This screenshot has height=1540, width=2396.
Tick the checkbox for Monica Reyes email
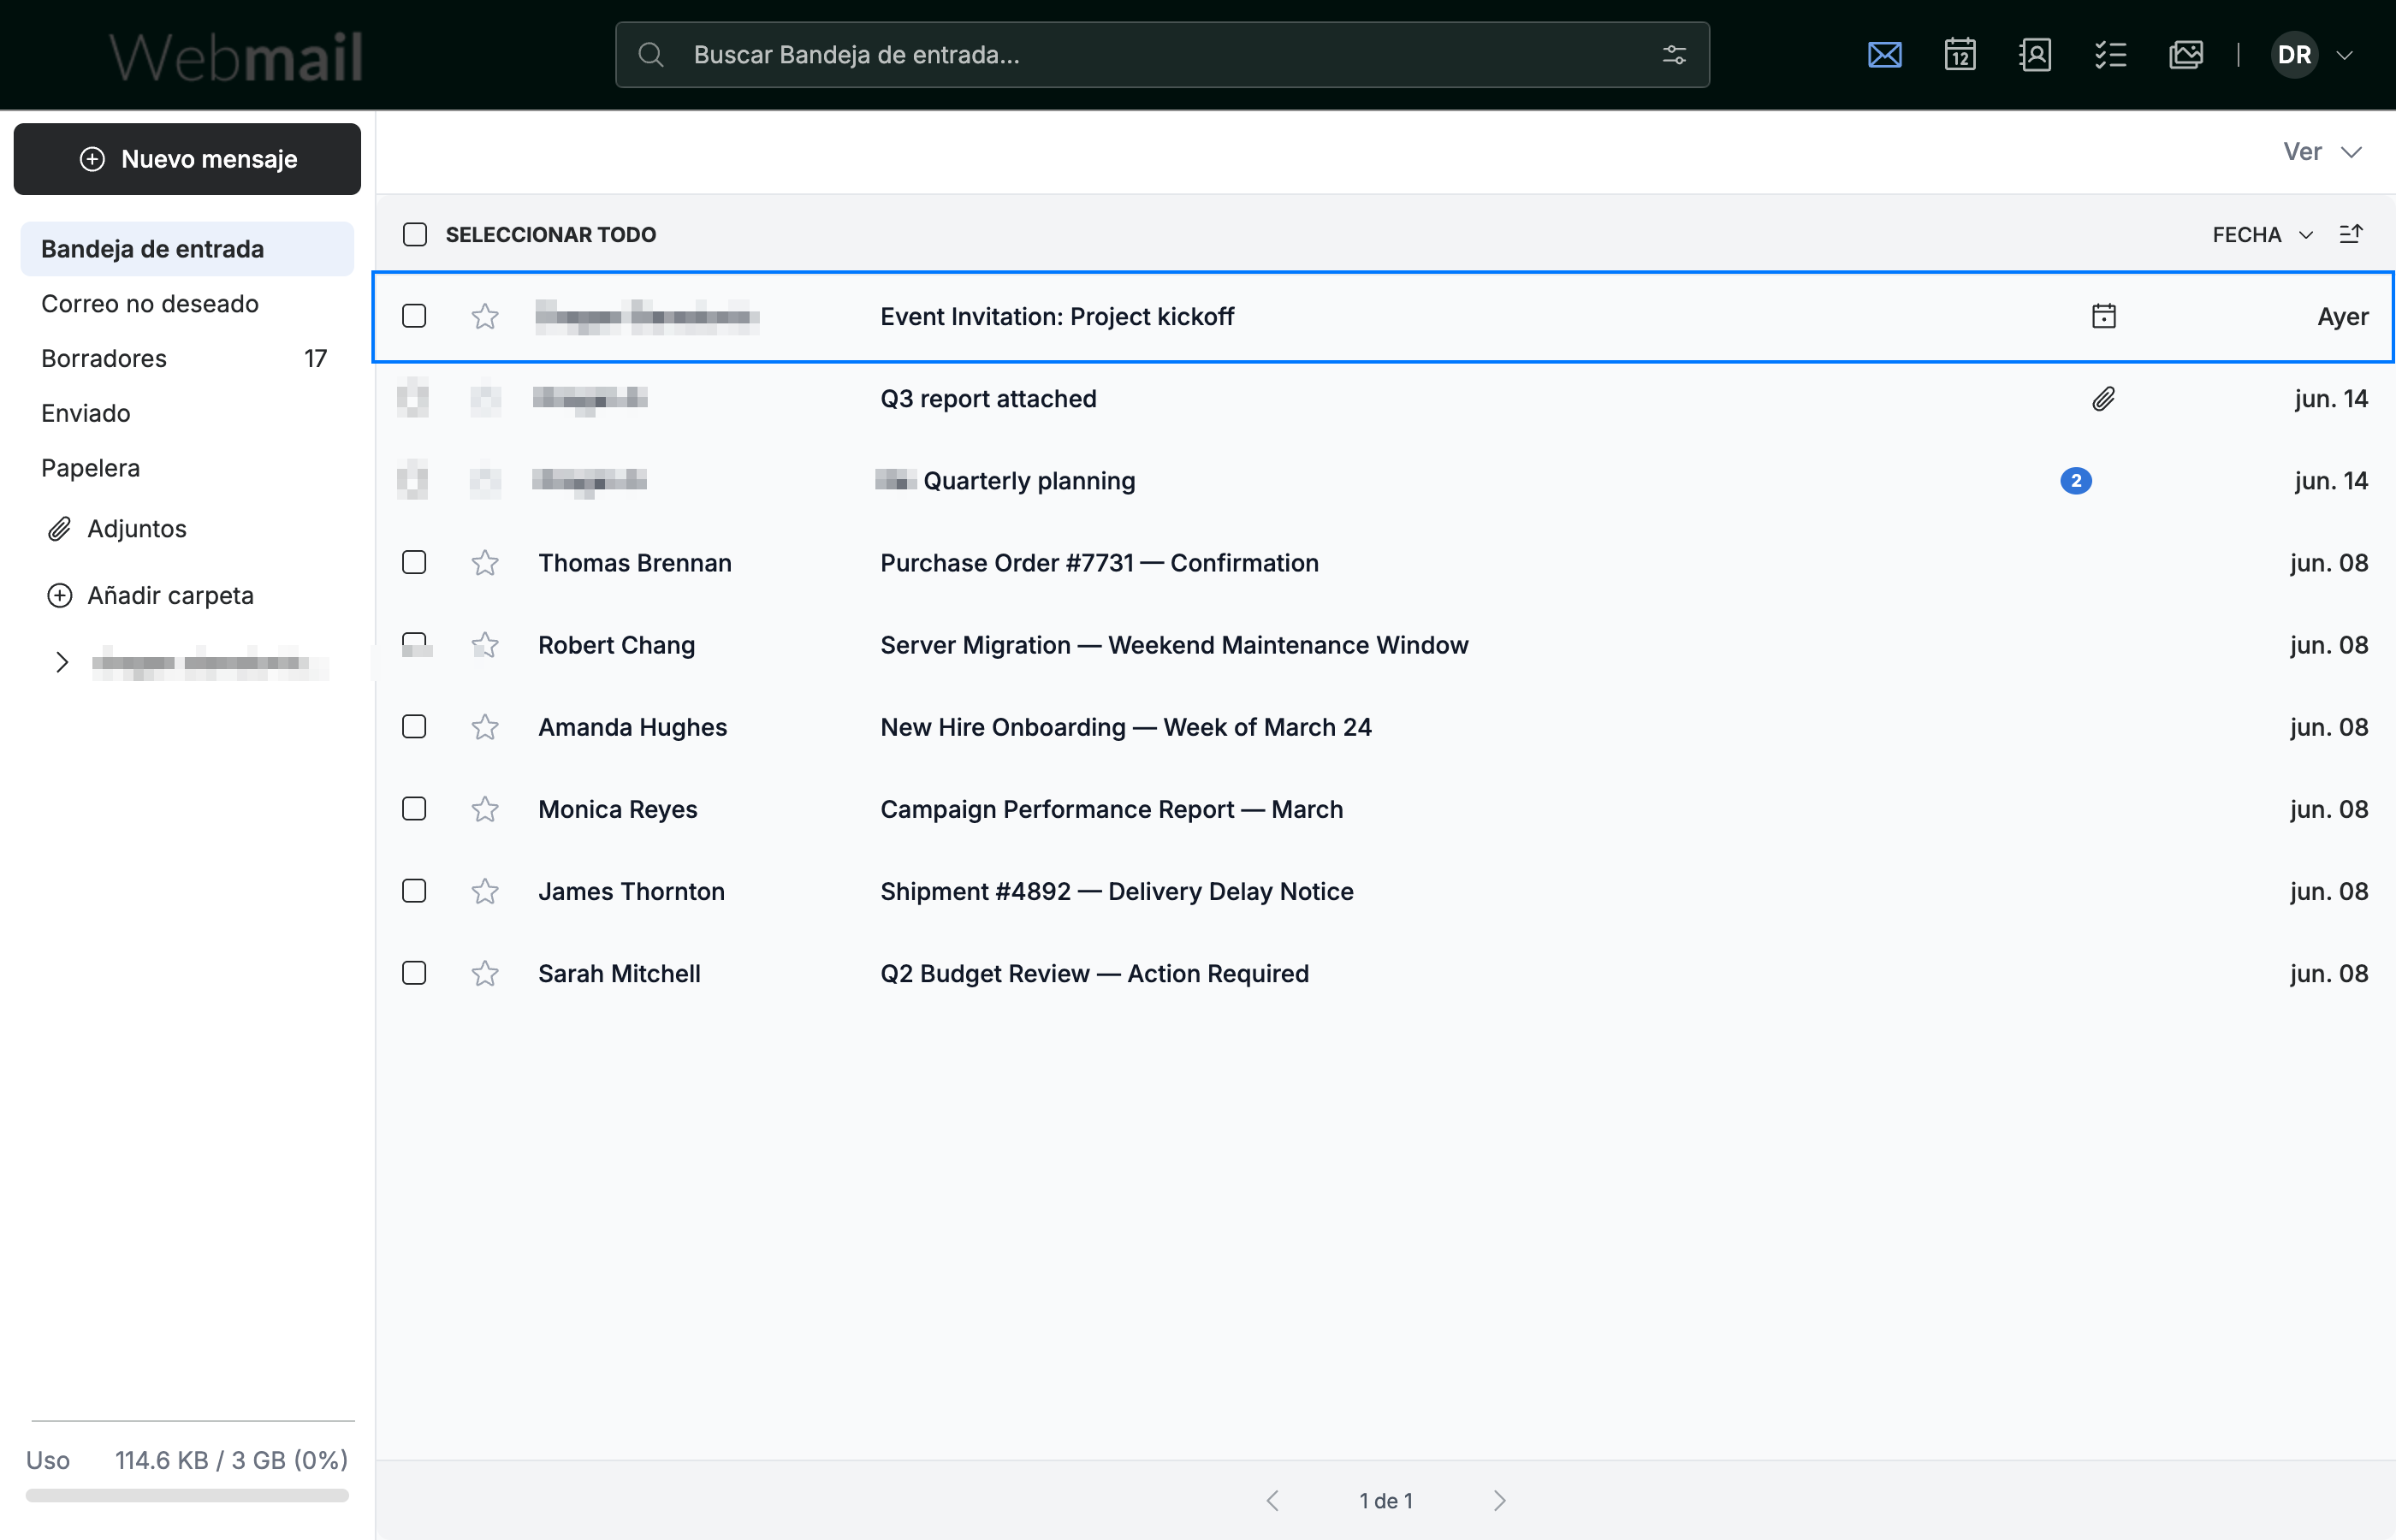(414, 809)
